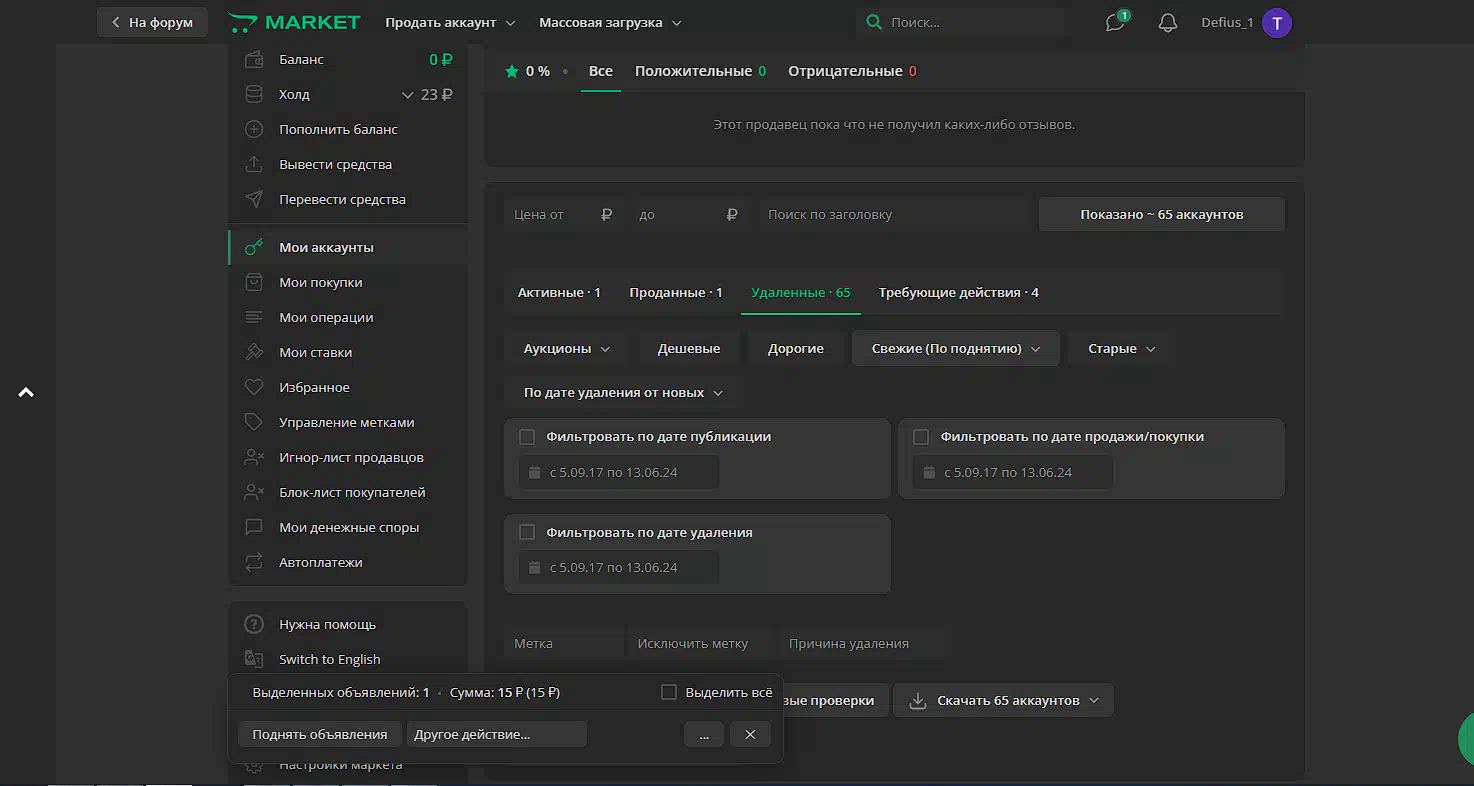The height and width of the screenshot is (786, 1474).
Task: Click the paper plane icon for Перевести средства
Action: click(x=254, y=199)
